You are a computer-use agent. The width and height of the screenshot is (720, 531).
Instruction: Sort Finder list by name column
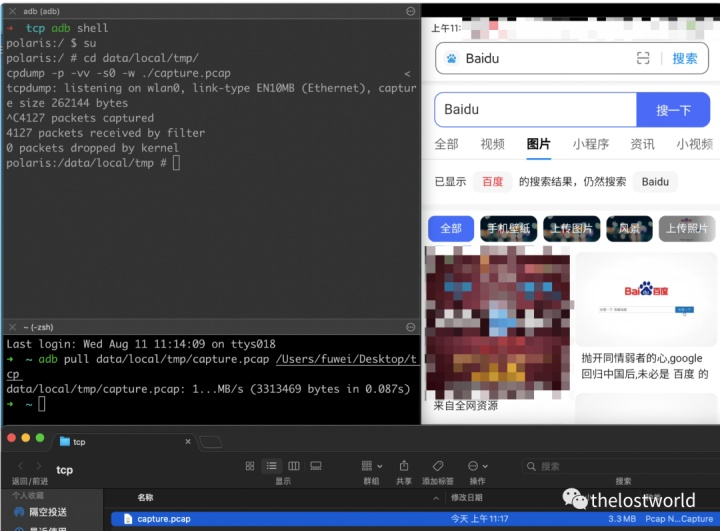click(145, 497)
